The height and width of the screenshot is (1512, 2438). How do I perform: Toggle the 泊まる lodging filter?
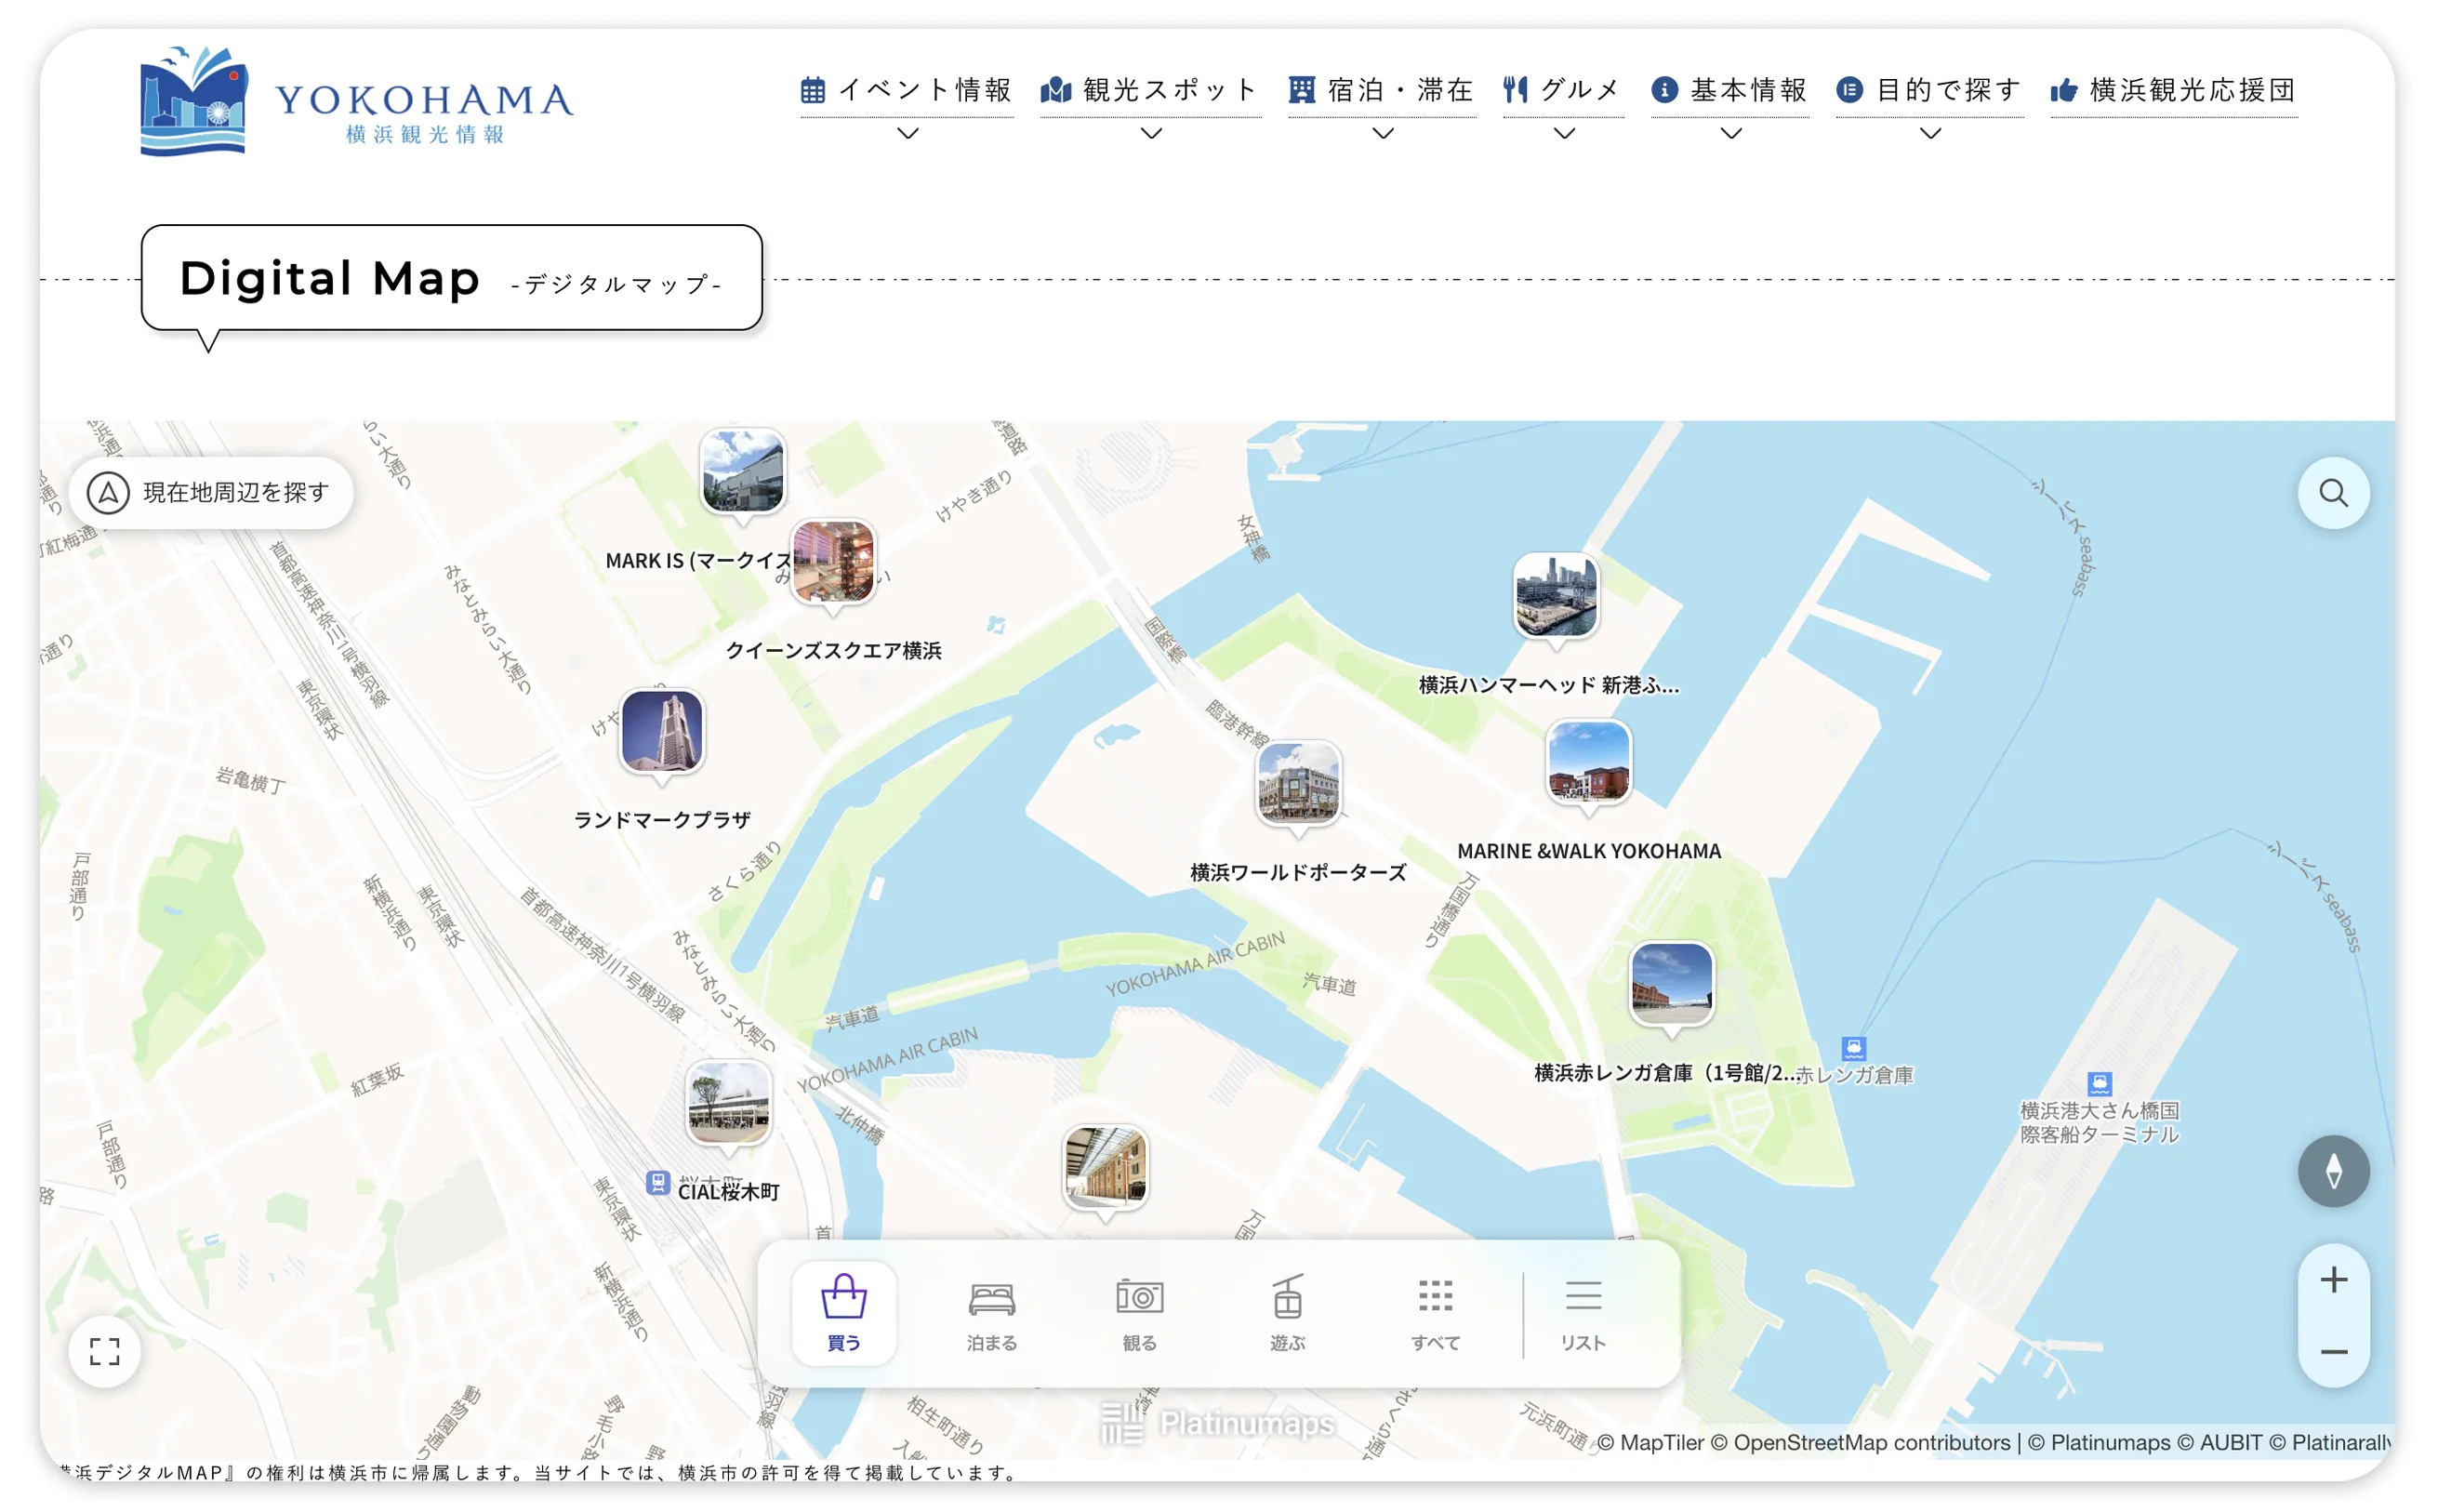pos(991,1313)
